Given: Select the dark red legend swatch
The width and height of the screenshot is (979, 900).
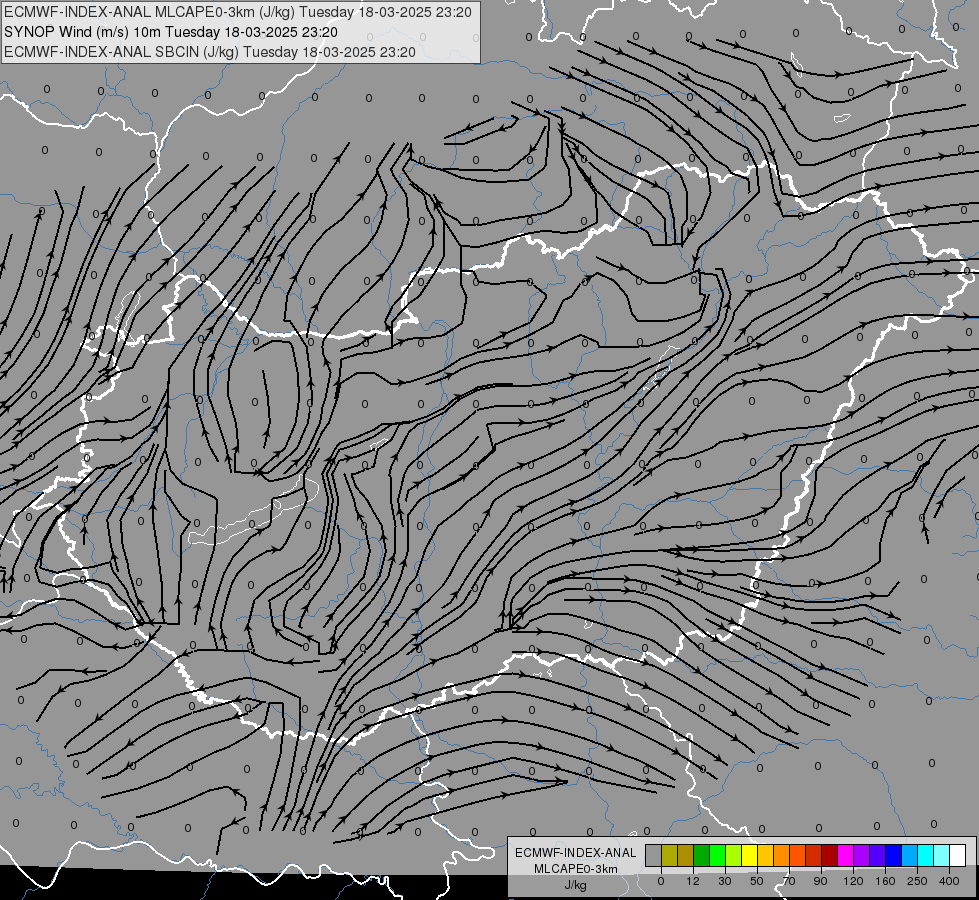Looking at the screenshot, I should point(830,855).
